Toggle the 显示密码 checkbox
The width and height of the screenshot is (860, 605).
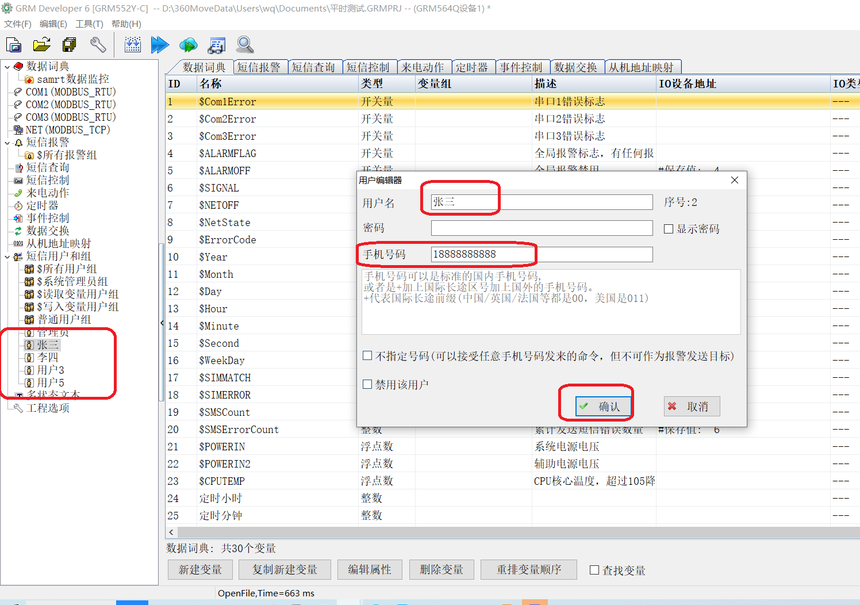669,229
